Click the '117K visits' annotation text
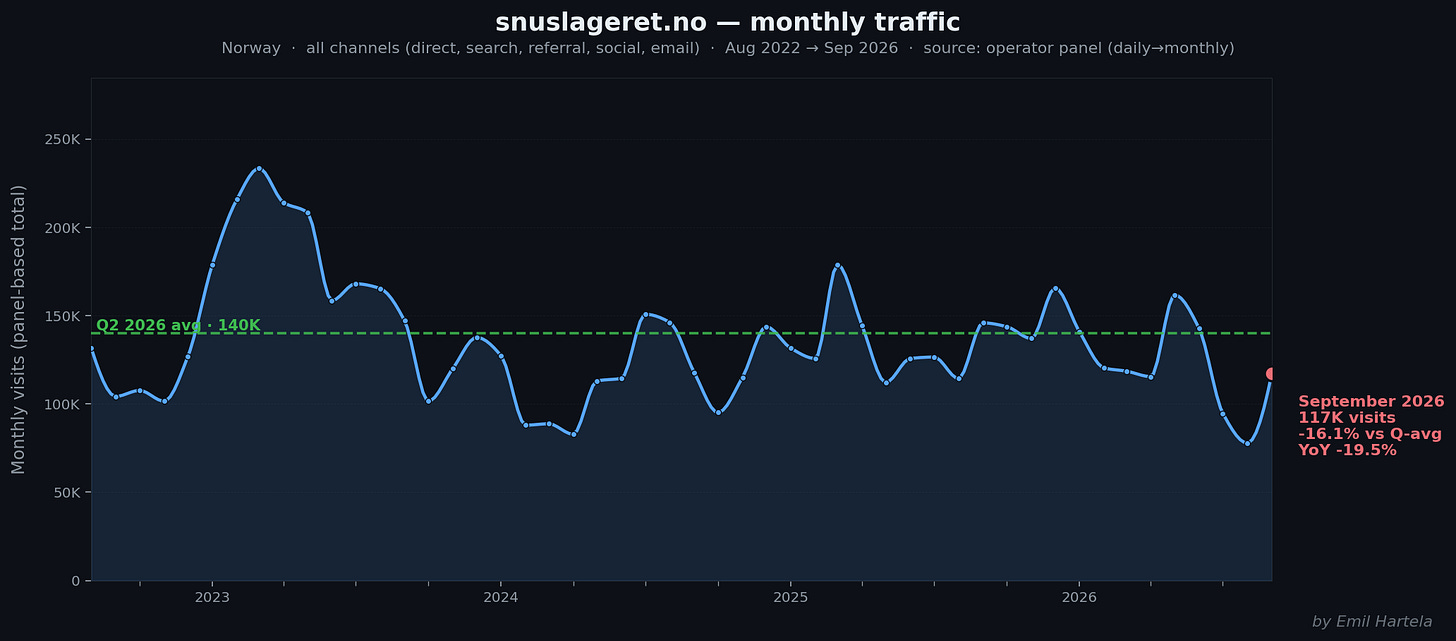The image size is (1456, 641). (x=1346, y=418)
